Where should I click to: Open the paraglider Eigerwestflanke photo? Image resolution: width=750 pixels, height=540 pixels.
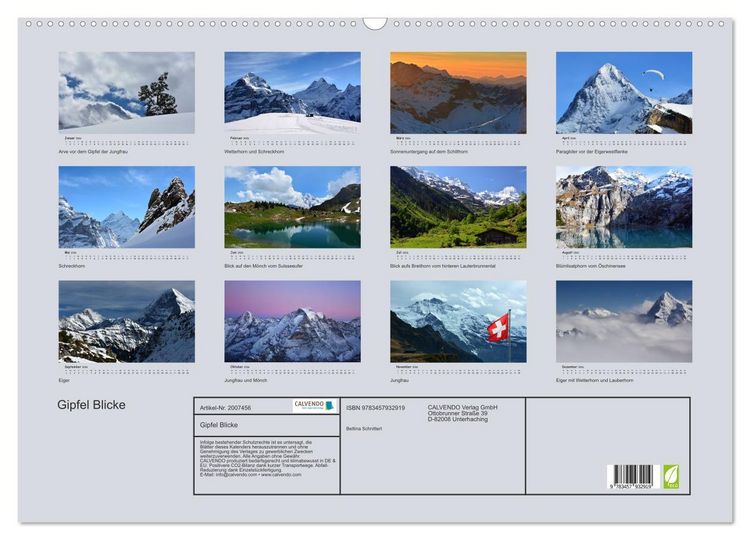pyautogui.click(x=624, y=93)
